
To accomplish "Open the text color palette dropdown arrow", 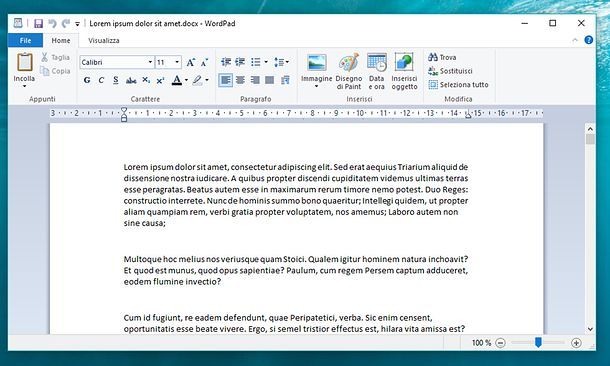I will (186, 81).
